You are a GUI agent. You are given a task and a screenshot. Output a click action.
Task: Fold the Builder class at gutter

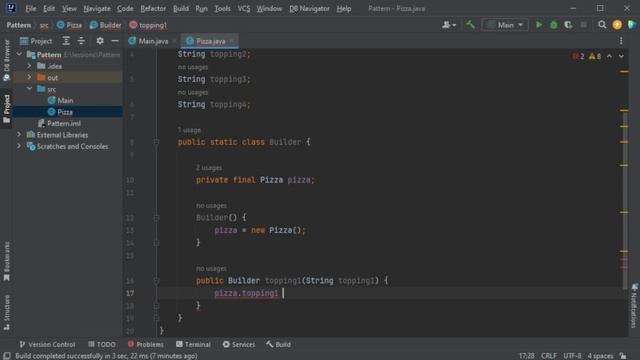coord(156,142)
